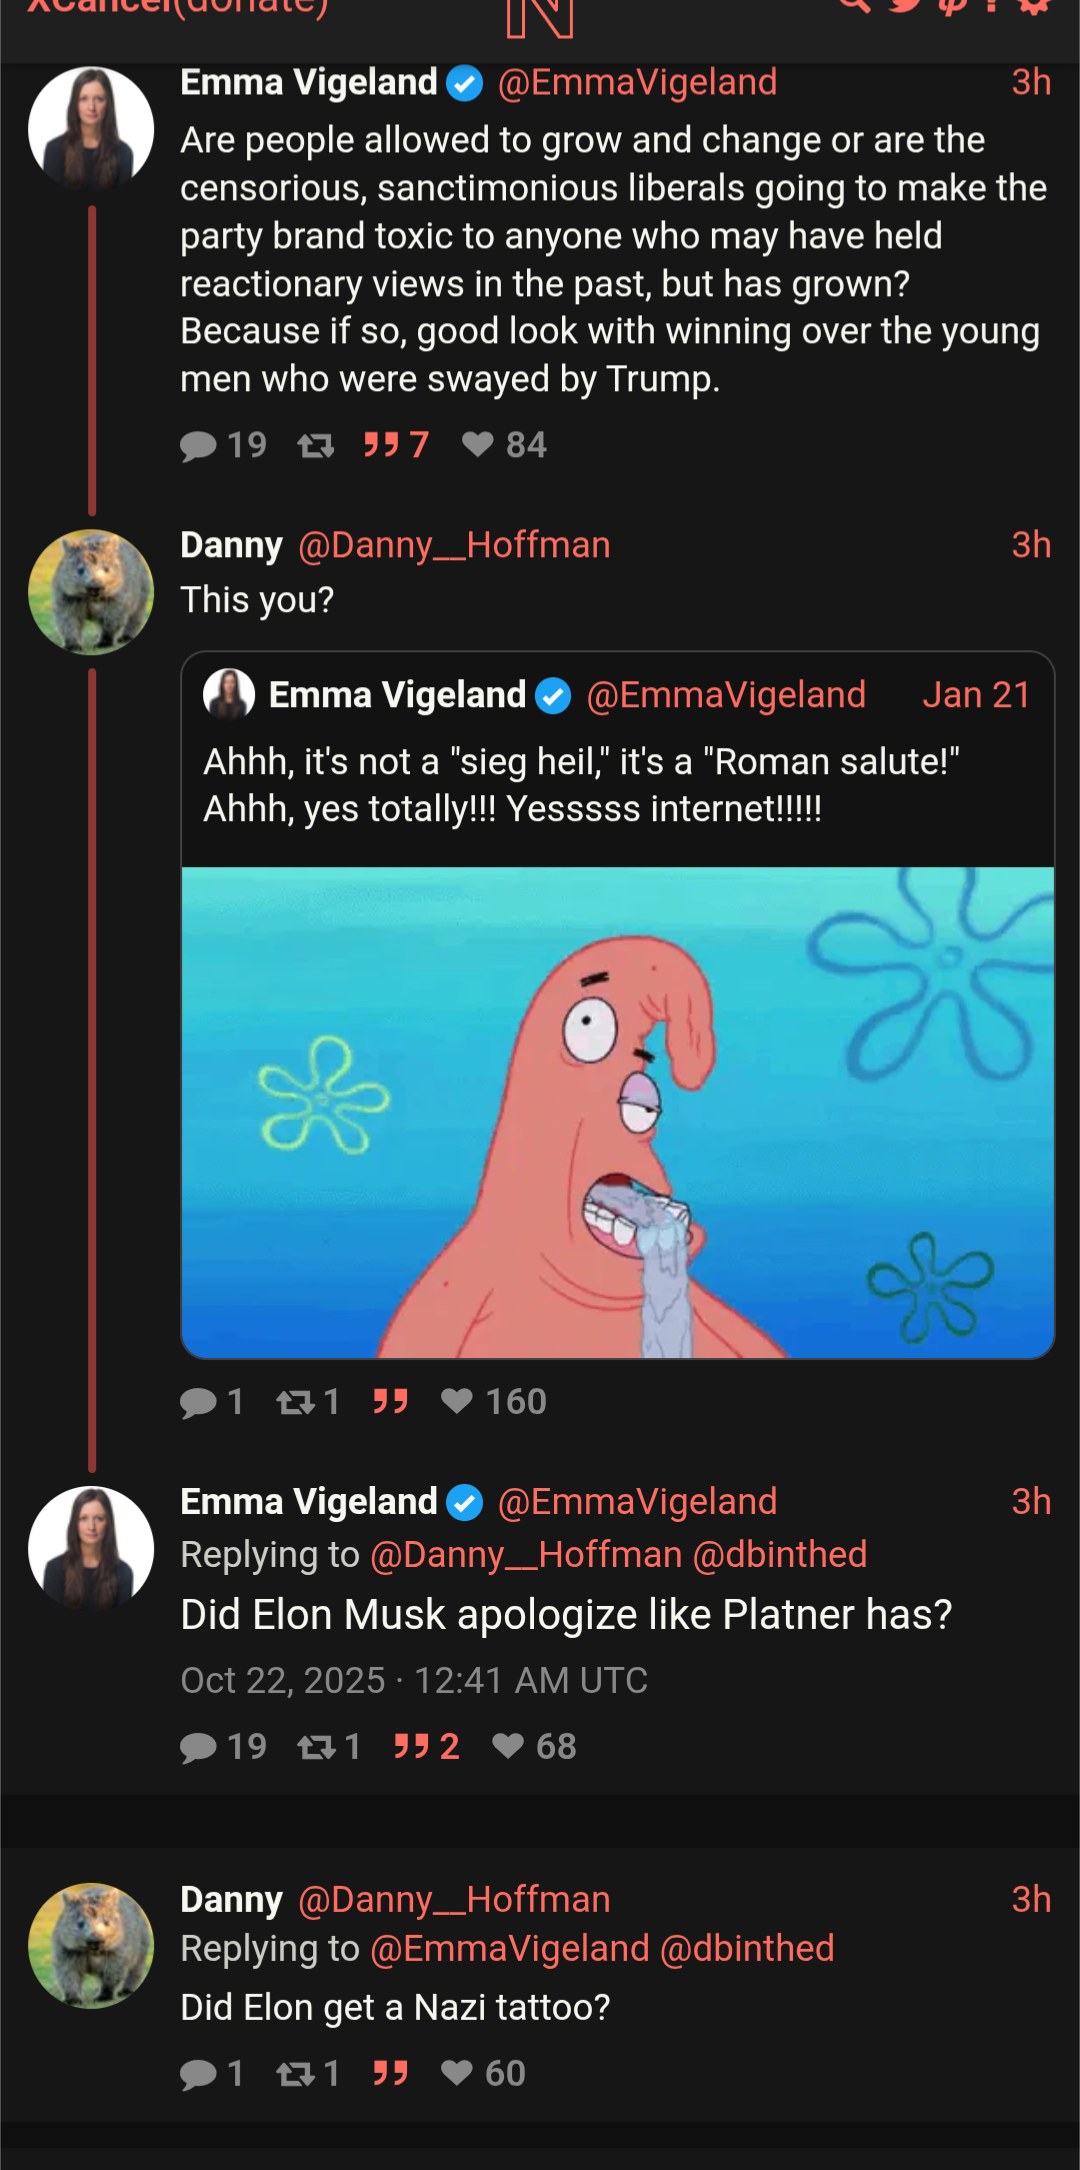Click the Patrick Star image in quoted tweet
Image resolution: width=1080 pixels, height=2170 pixels.
click(617, 1112)
